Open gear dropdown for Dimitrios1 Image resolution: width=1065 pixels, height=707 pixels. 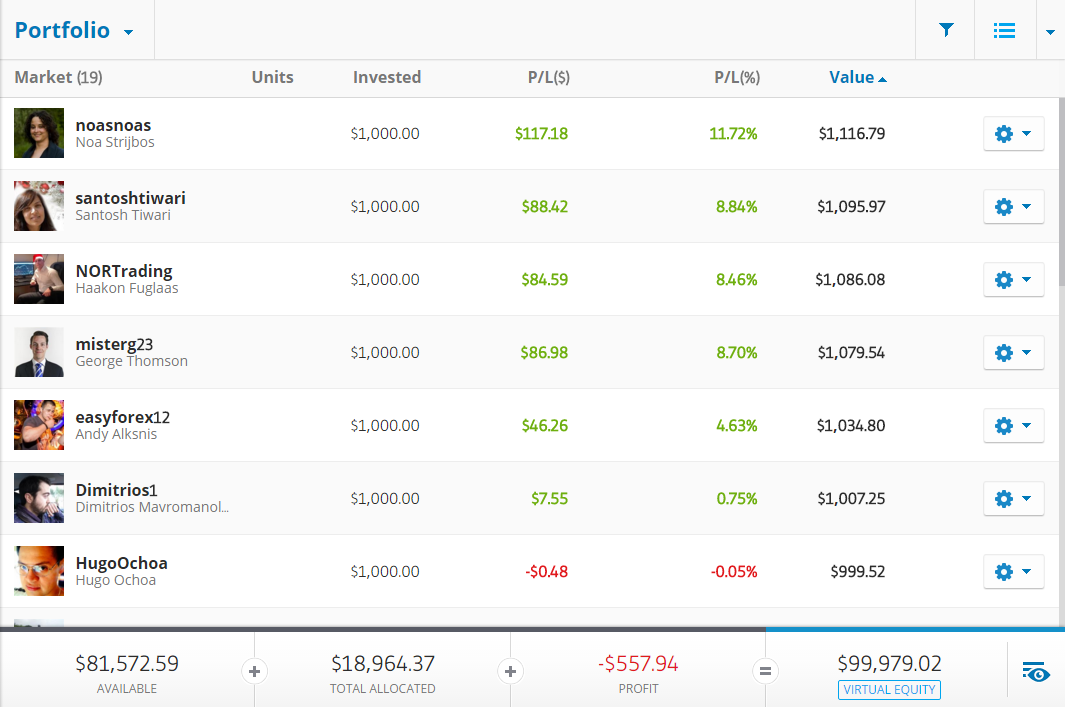pyautogui.click(x=1013, y=499)
